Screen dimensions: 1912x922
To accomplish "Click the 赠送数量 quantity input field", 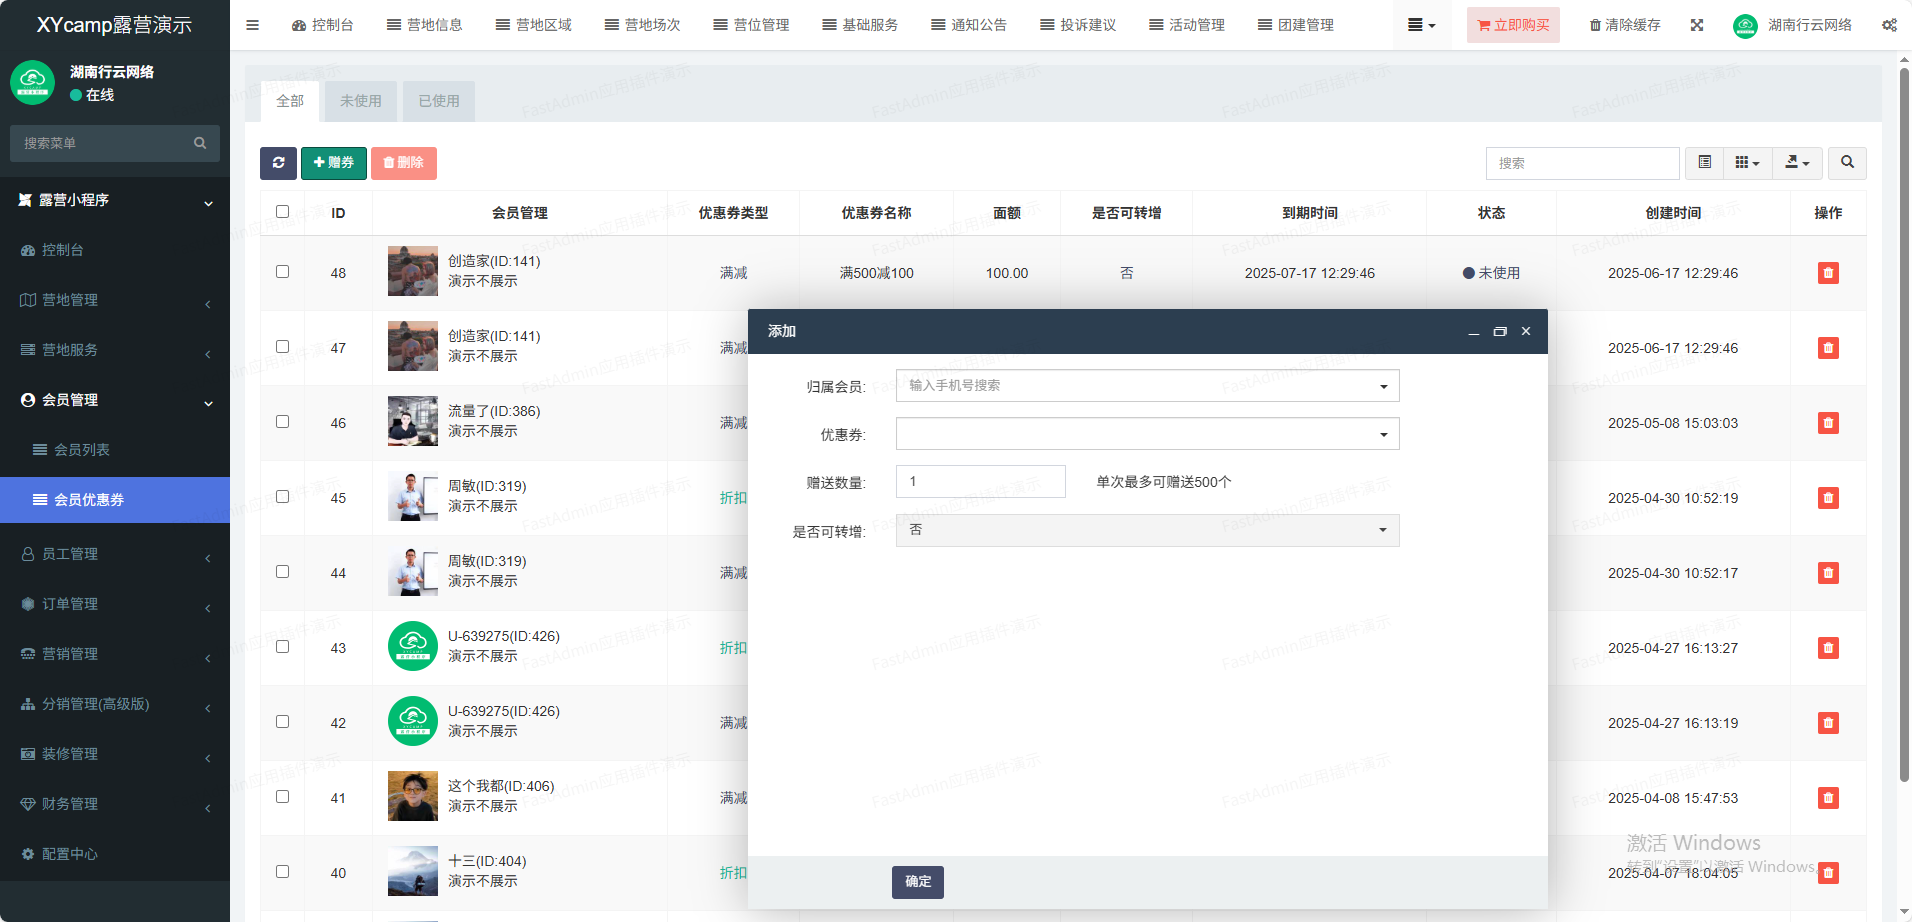I will (980, 482).
